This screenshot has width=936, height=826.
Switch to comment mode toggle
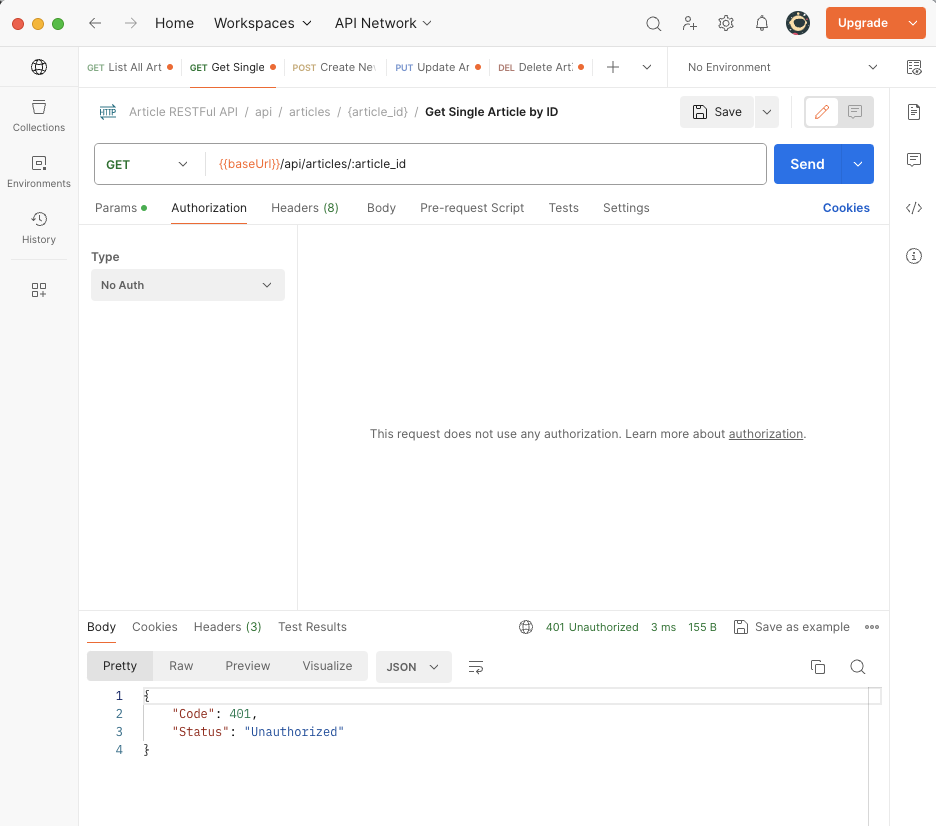pos(855,112)
